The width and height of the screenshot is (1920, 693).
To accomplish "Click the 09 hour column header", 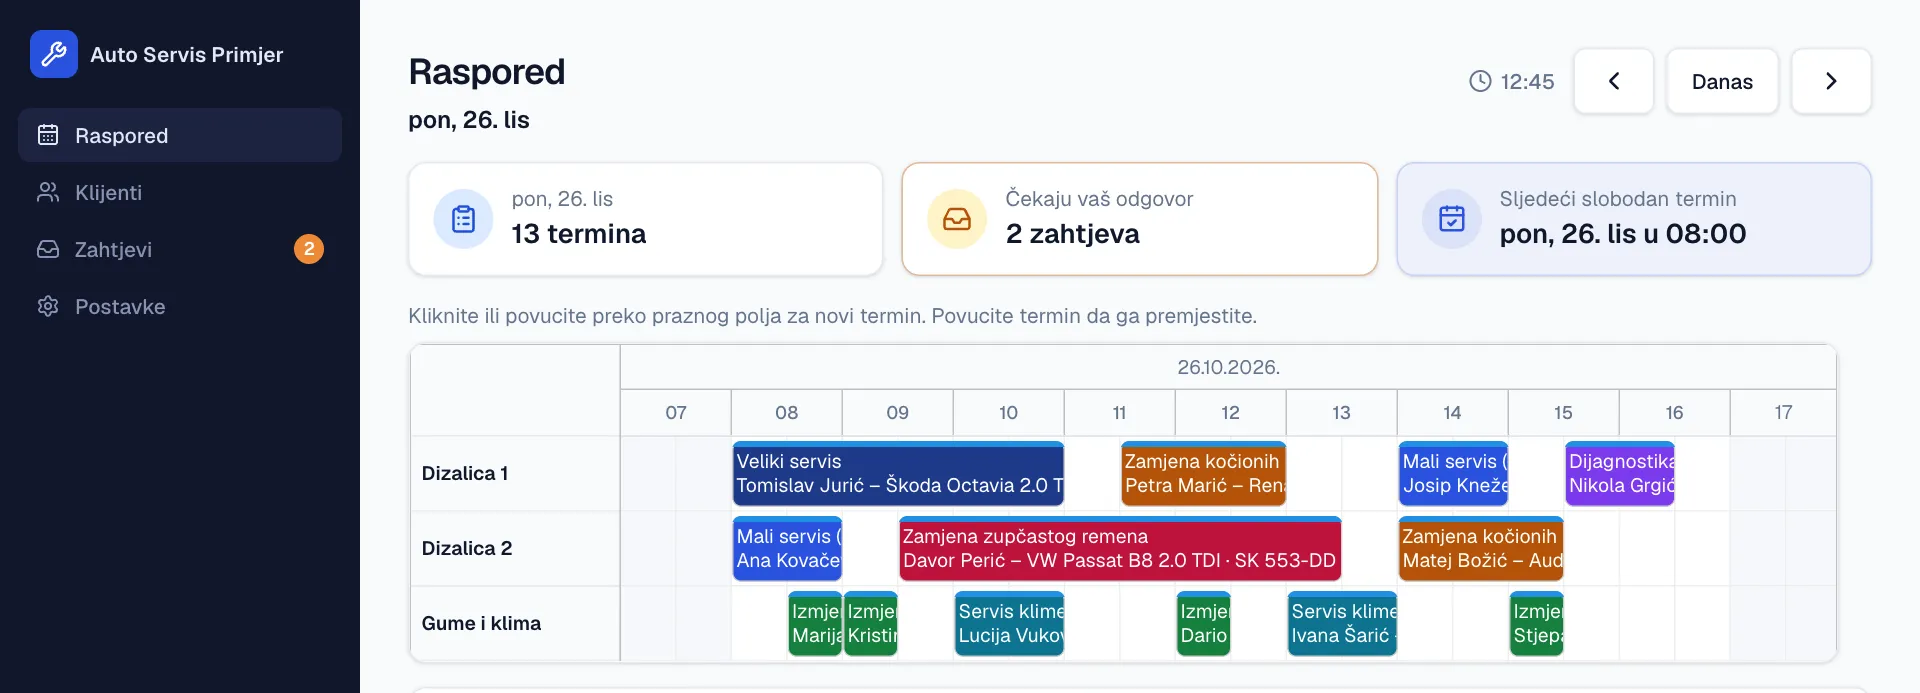I will (x=898, y=412).
